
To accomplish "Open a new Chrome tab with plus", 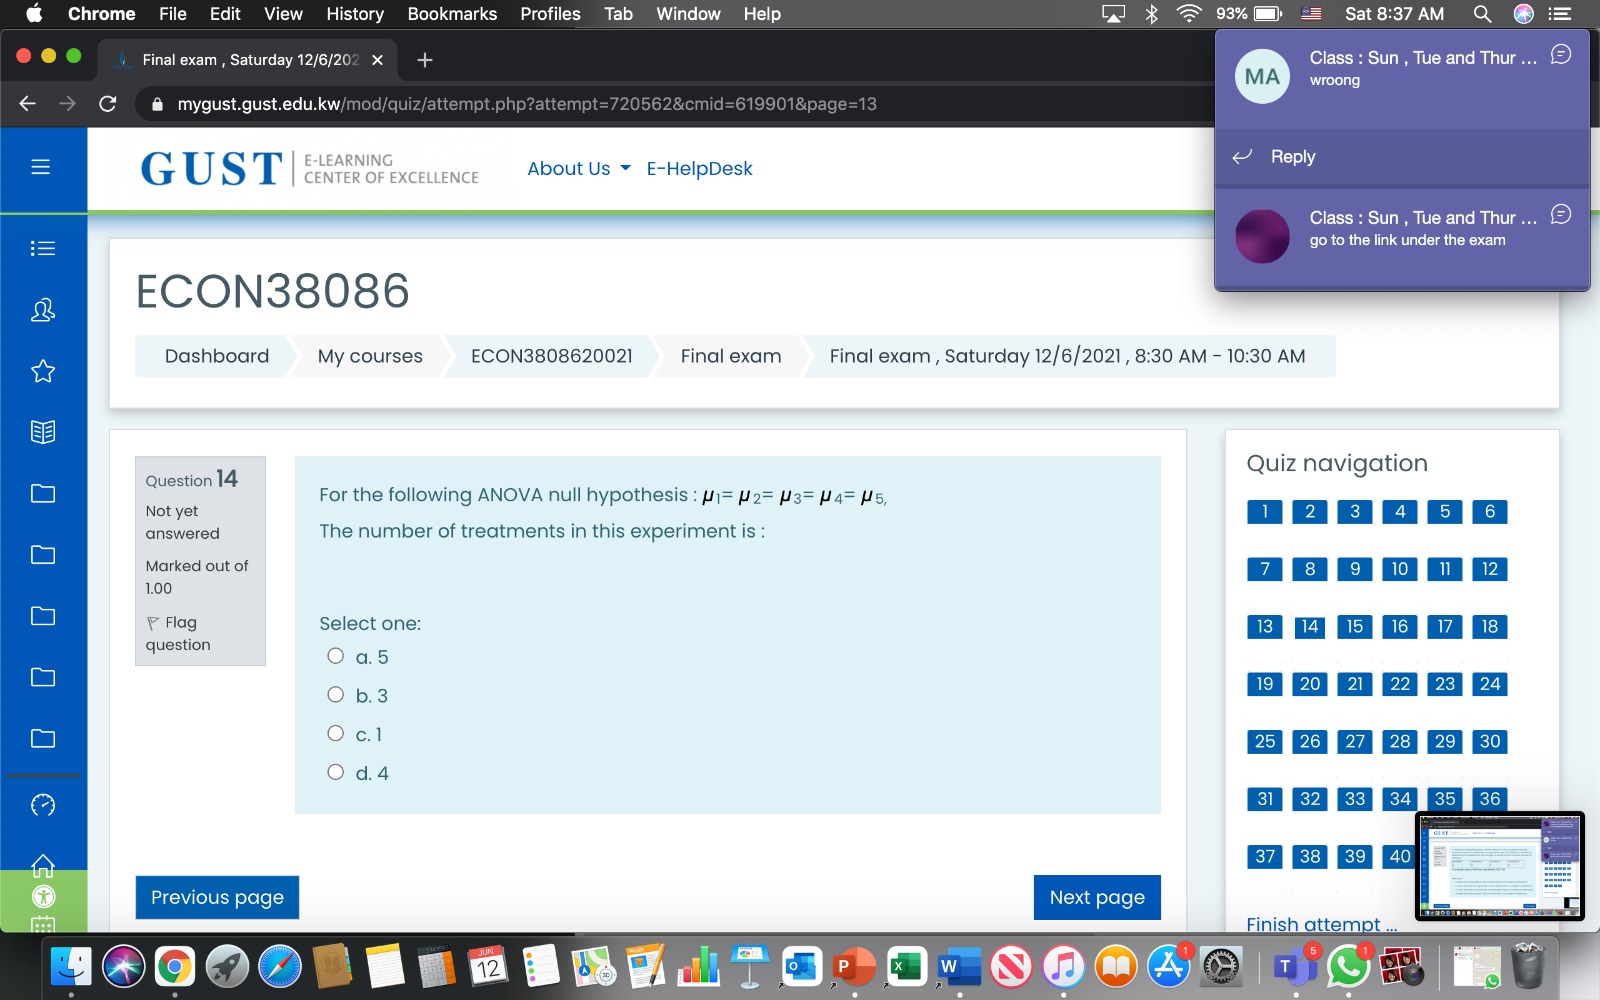I will pyautogui.click(x=425, y=60).
